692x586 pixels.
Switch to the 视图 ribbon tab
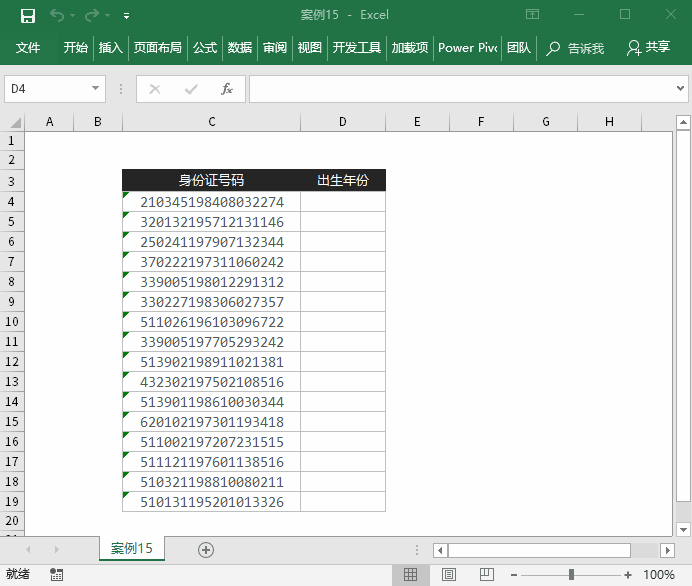[309, 47]
